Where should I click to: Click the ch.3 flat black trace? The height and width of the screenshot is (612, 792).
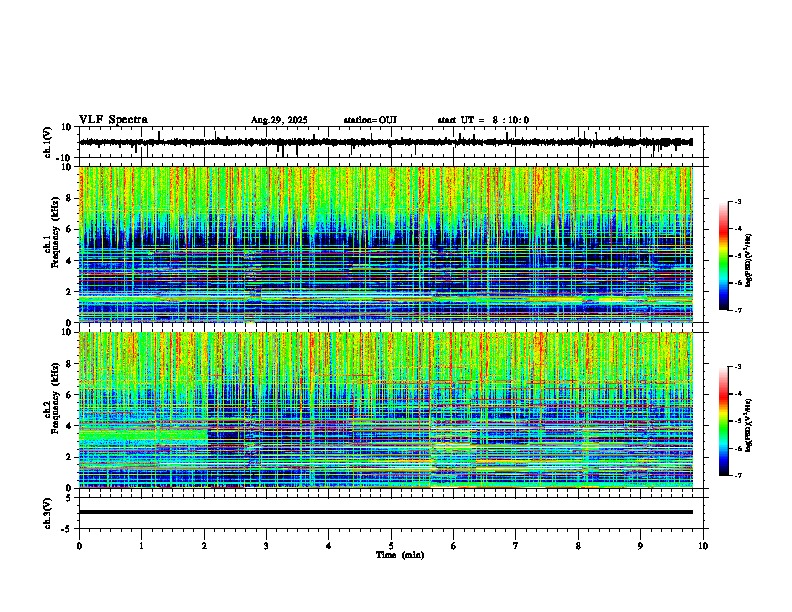pos(386,512)
